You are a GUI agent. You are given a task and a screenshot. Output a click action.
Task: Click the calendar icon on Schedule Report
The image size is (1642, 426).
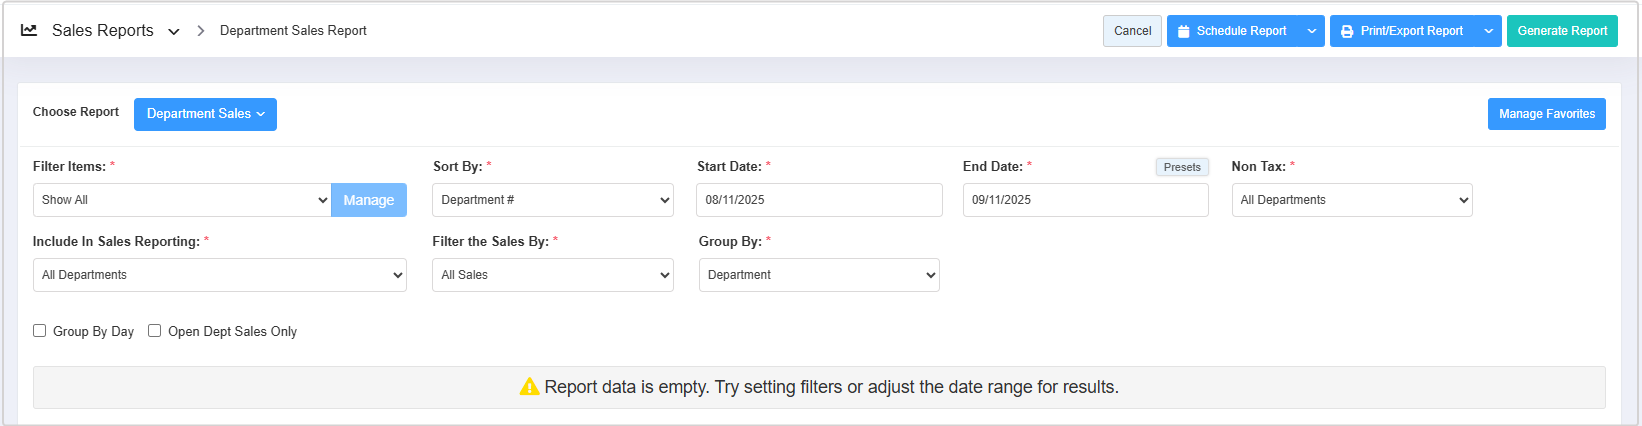(1184, 31)
